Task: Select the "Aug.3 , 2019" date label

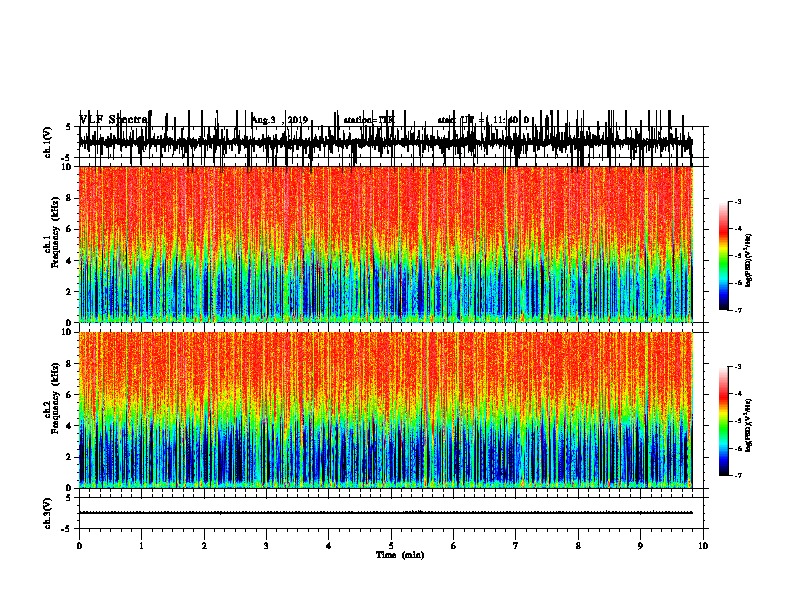Action: (280, 120)
